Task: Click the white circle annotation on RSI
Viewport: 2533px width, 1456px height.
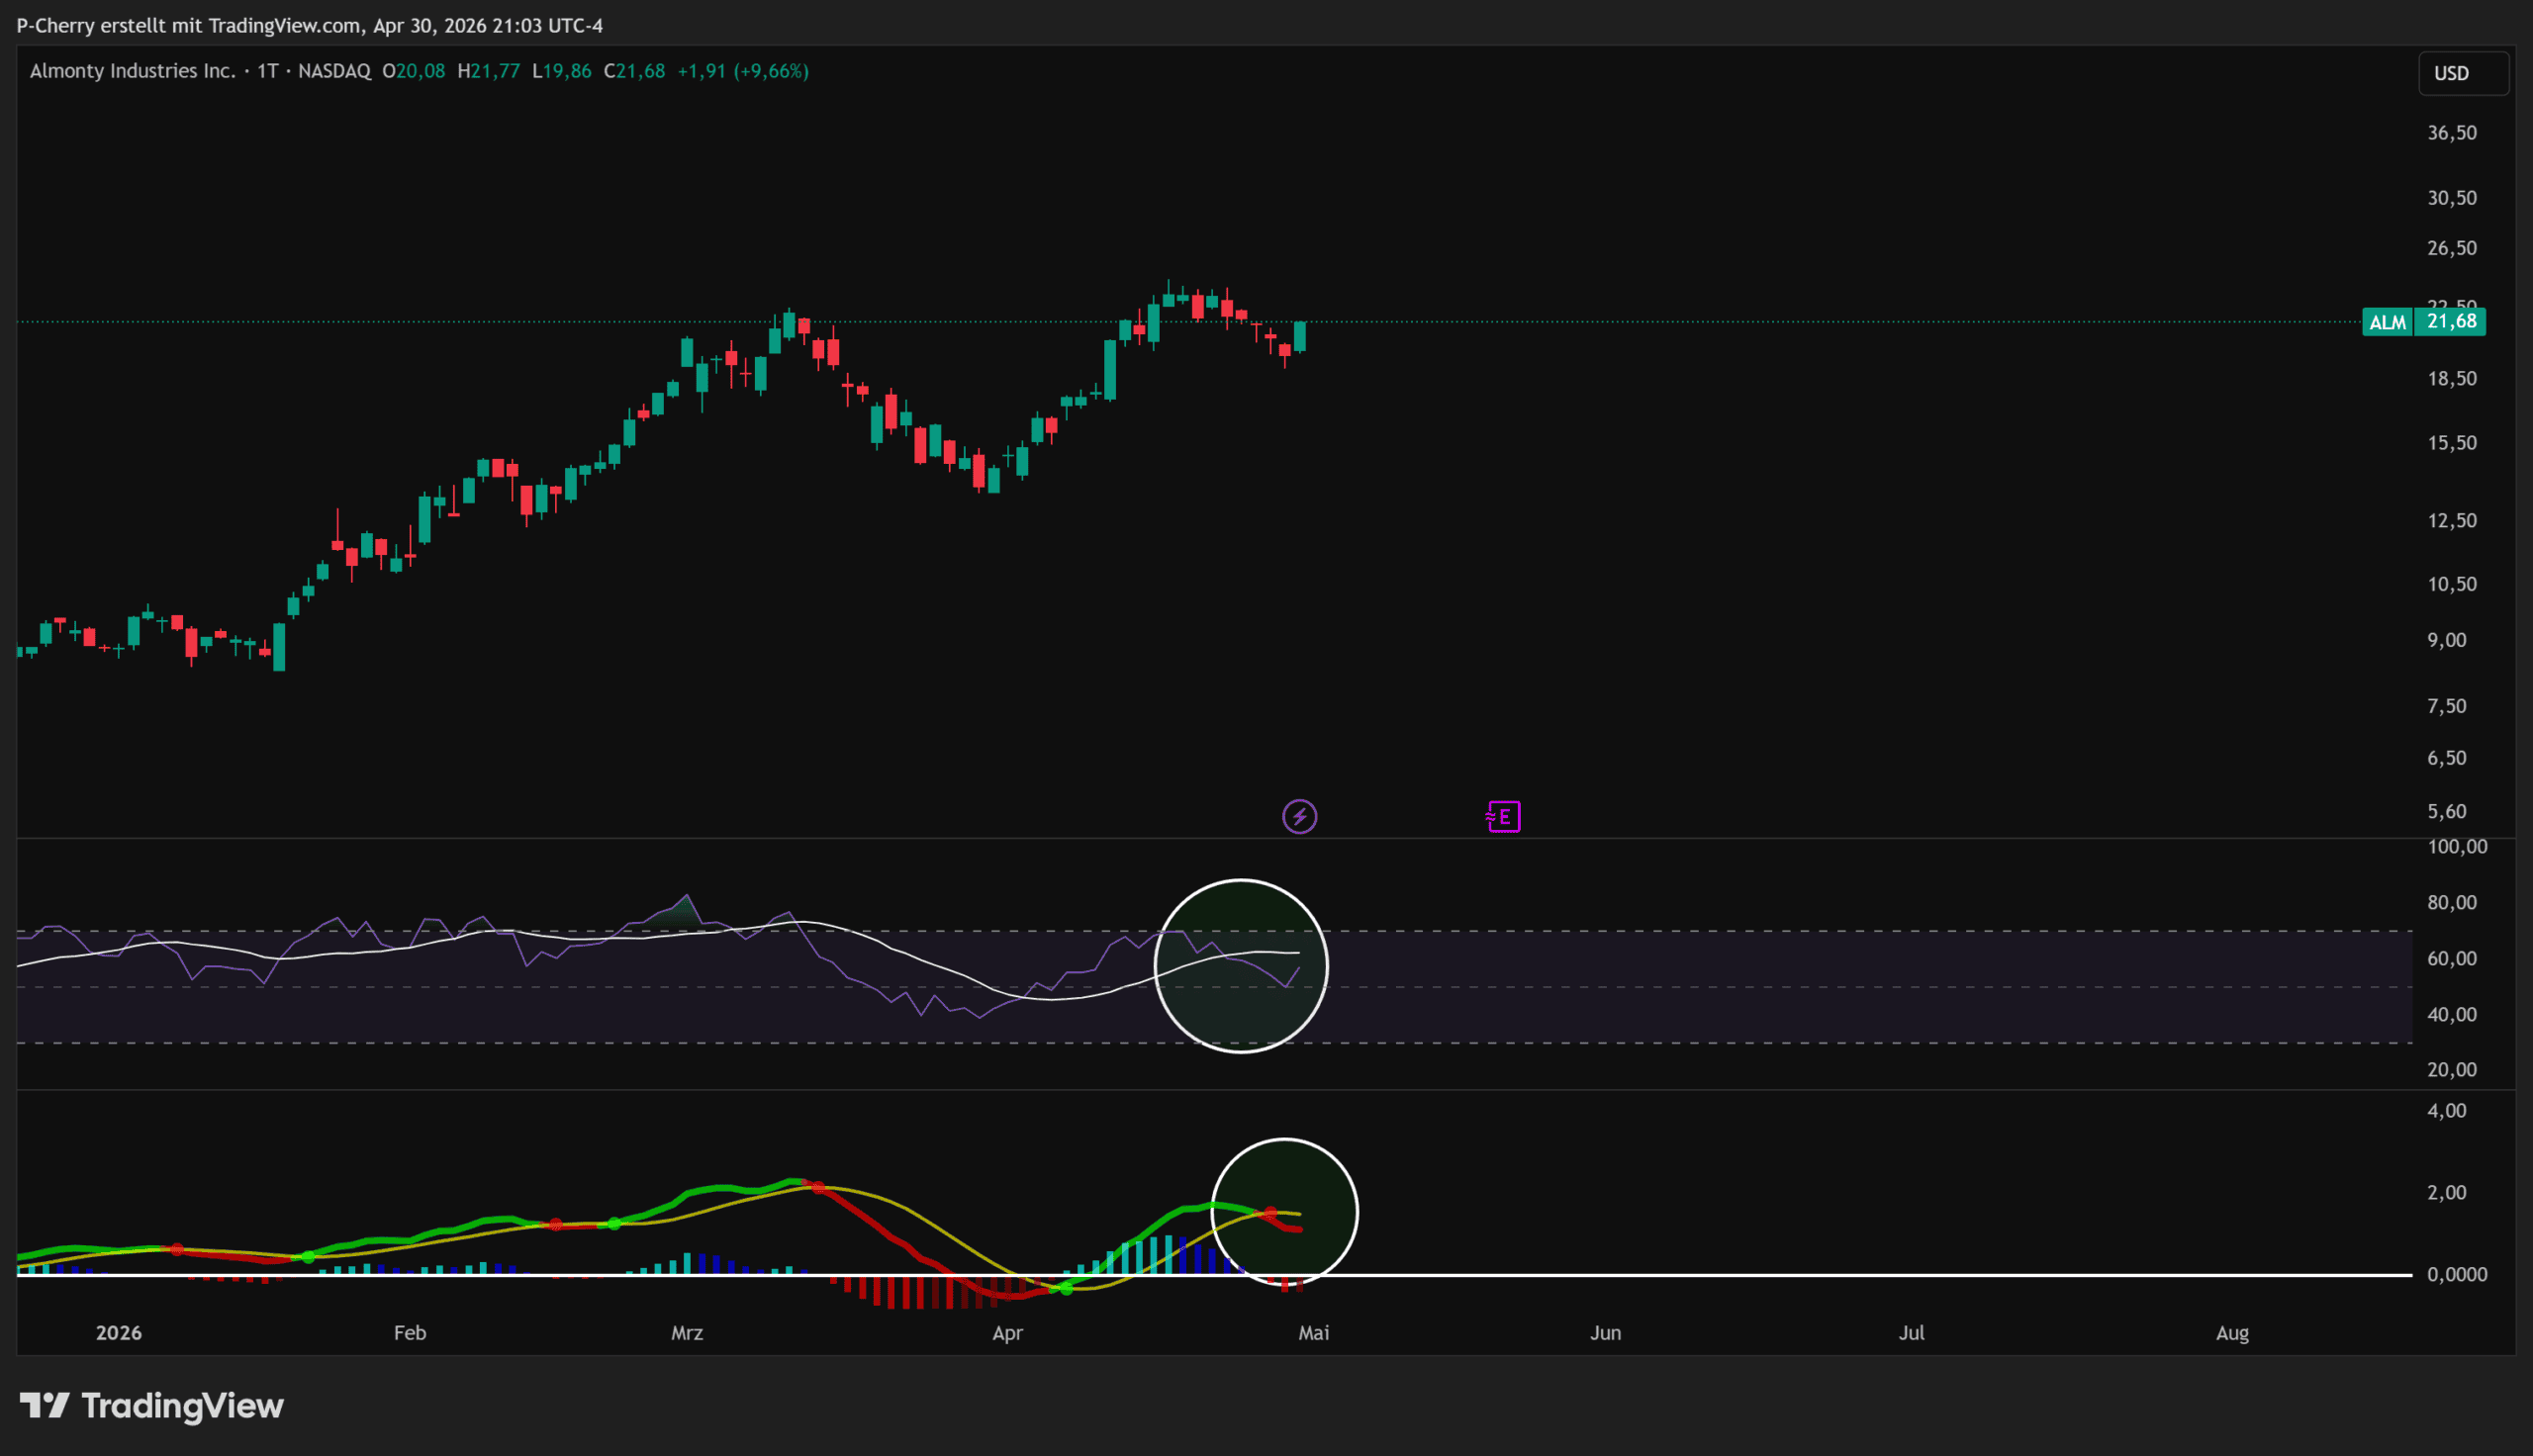Action: tap(1241, 966)
